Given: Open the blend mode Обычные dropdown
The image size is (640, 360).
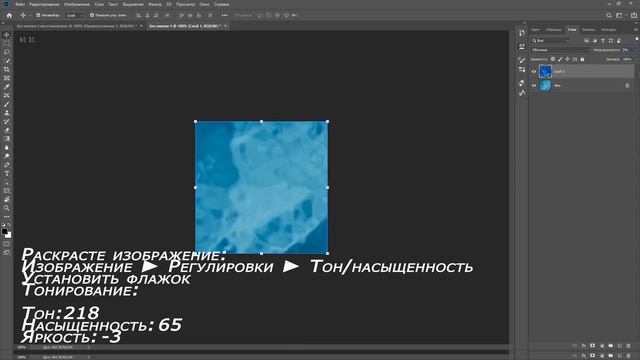Looking at the screenshot, I should (561, 50).
